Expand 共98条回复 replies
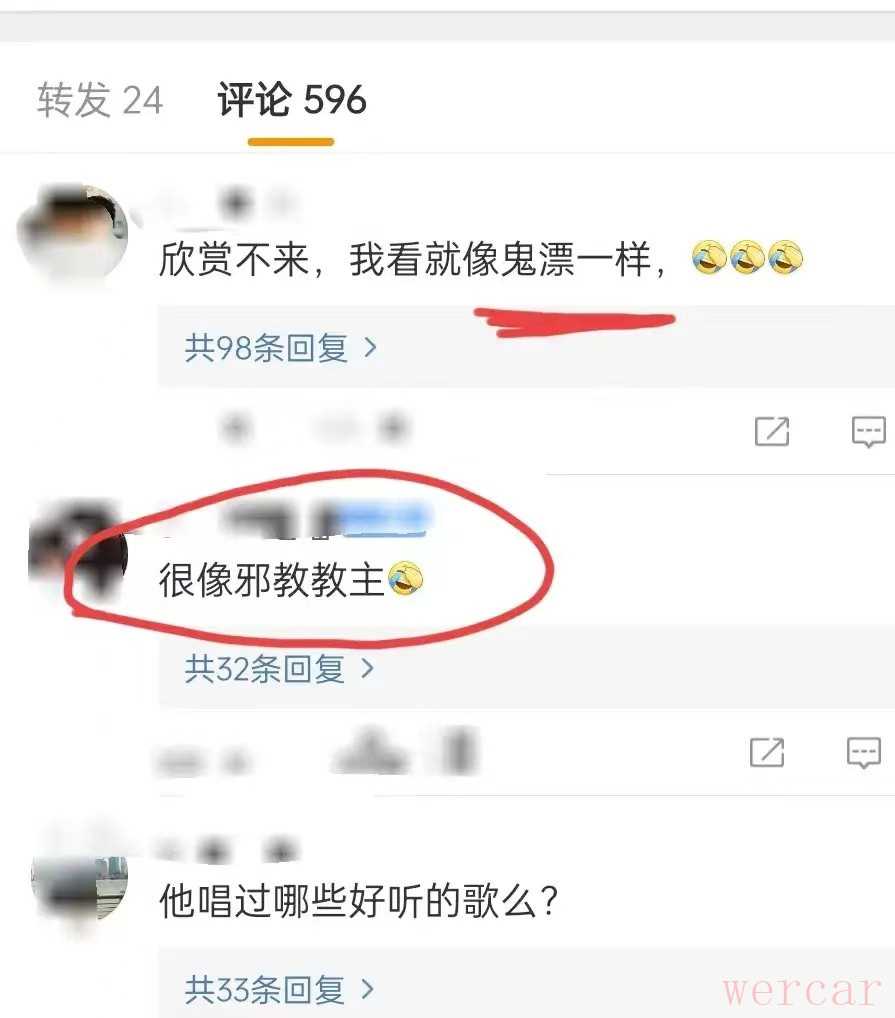The height and width of the screenshot is (1018, 895). point(280,348)
